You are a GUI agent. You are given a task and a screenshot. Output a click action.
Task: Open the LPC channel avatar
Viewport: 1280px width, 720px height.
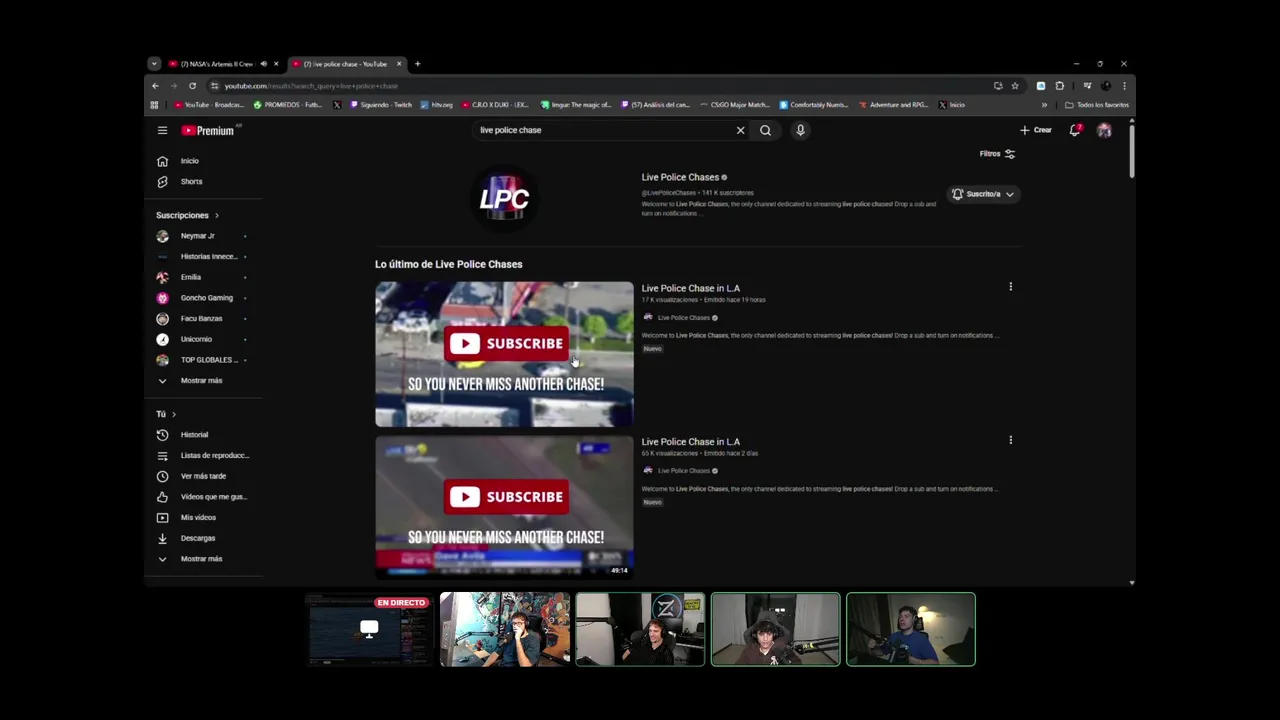click(x=504, y=198)
